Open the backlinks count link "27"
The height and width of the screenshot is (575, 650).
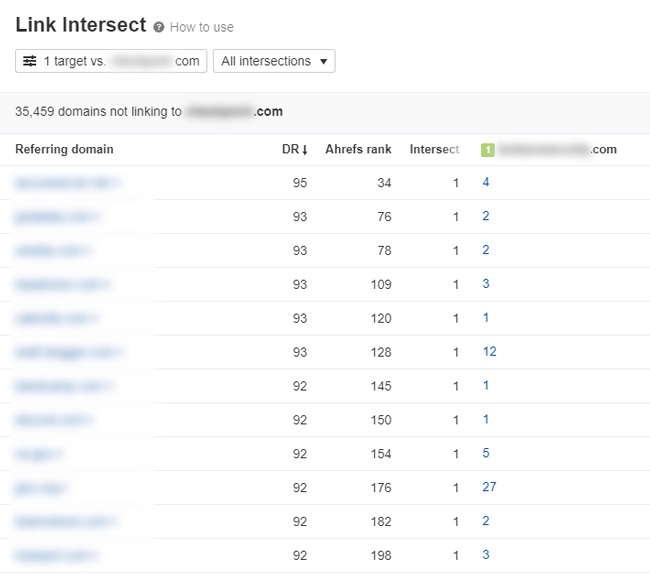pyautogui.click(x=489, y=487)
